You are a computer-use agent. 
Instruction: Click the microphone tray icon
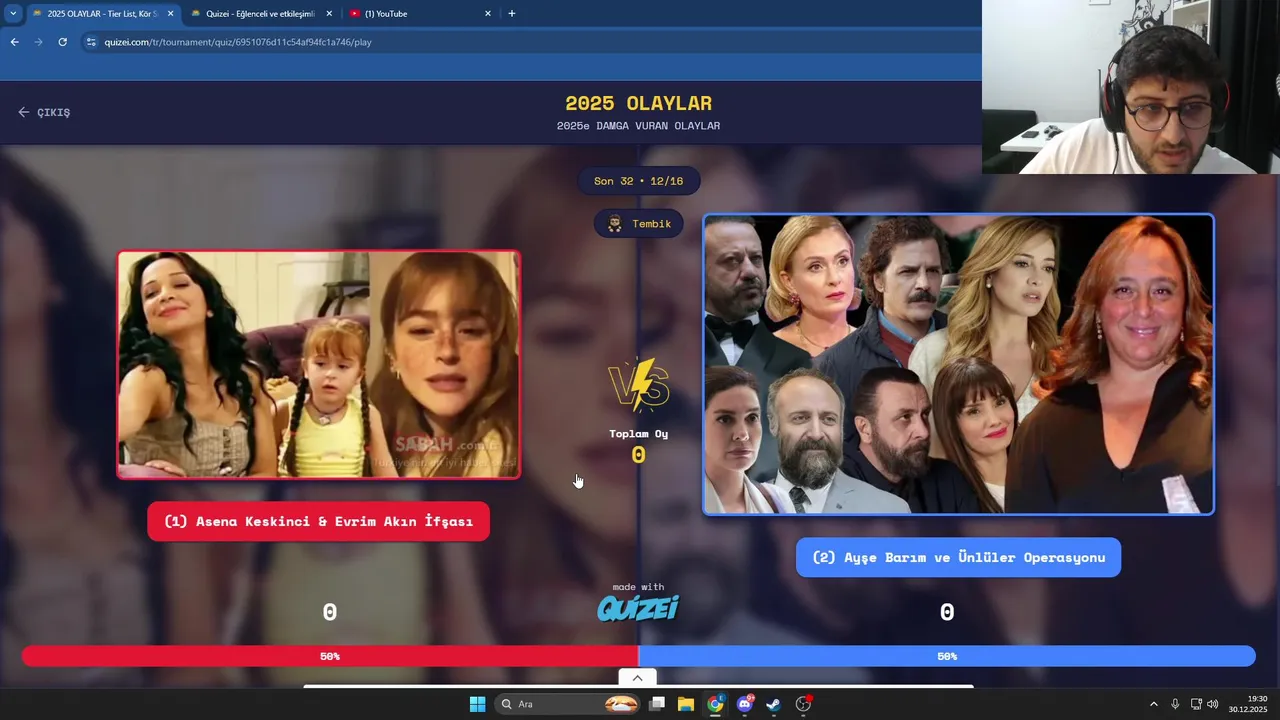1175,704
